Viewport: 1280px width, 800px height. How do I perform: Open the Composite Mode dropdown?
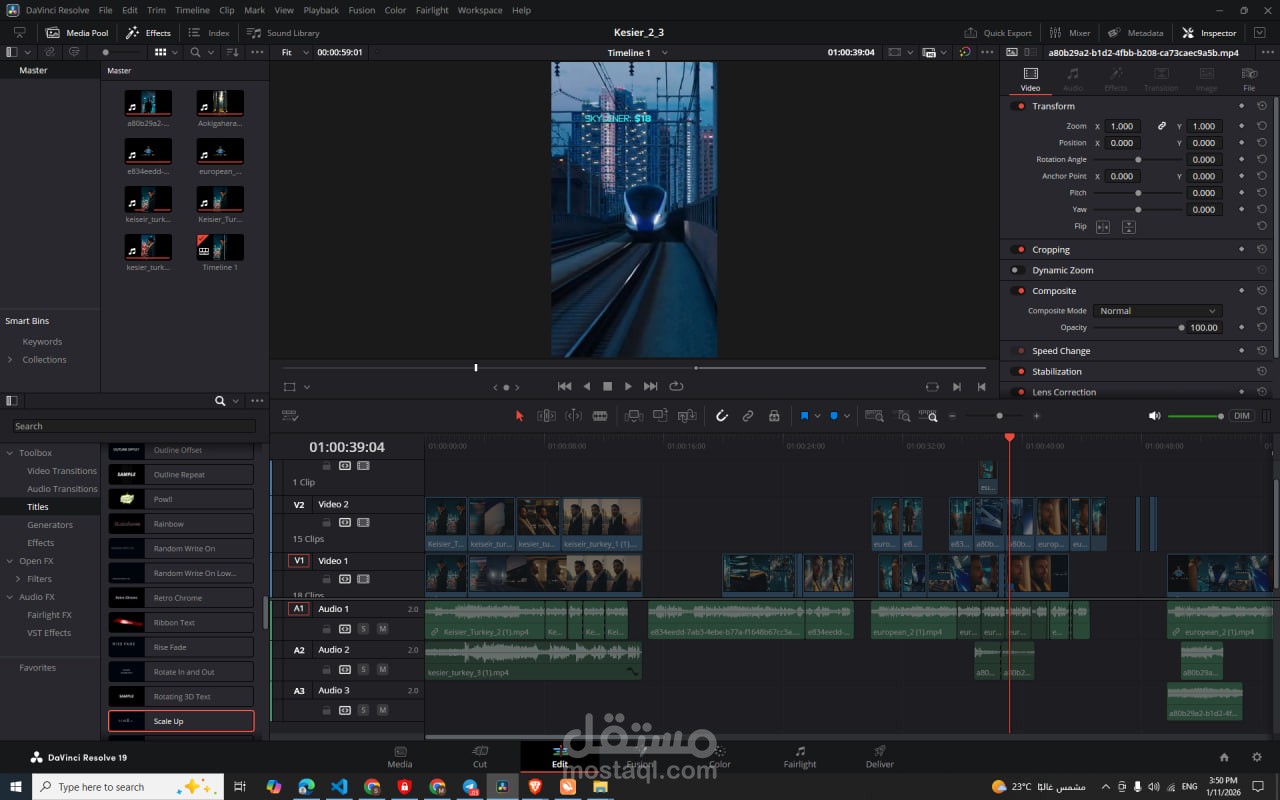tap(1156, 311)
